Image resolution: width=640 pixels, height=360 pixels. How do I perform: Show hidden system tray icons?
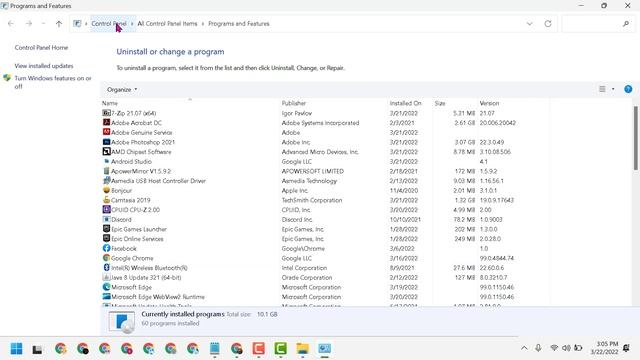[x=524, y=348]
